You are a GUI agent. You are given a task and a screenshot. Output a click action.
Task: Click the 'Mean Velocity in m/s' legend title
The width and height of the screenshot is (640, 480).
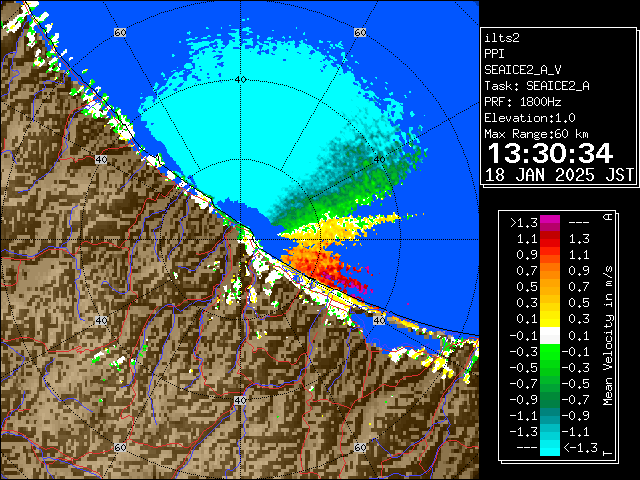[x=608, y=336]
